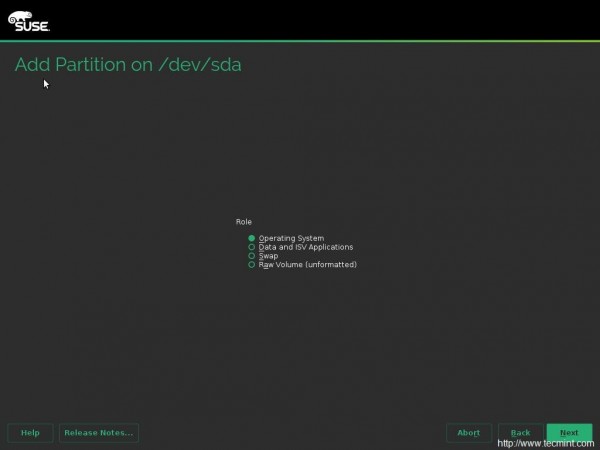Click the Add Partition on /dev/sda heading

[128, 64]
